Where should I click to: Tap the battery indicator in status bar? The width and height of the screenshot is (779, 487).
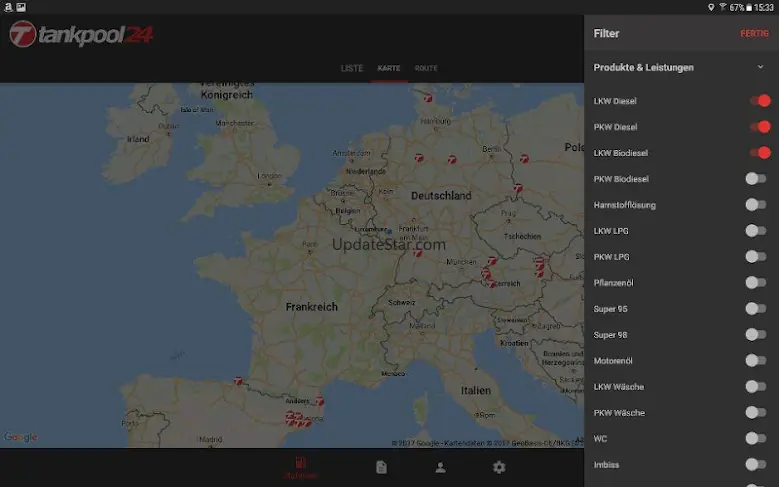749,7
